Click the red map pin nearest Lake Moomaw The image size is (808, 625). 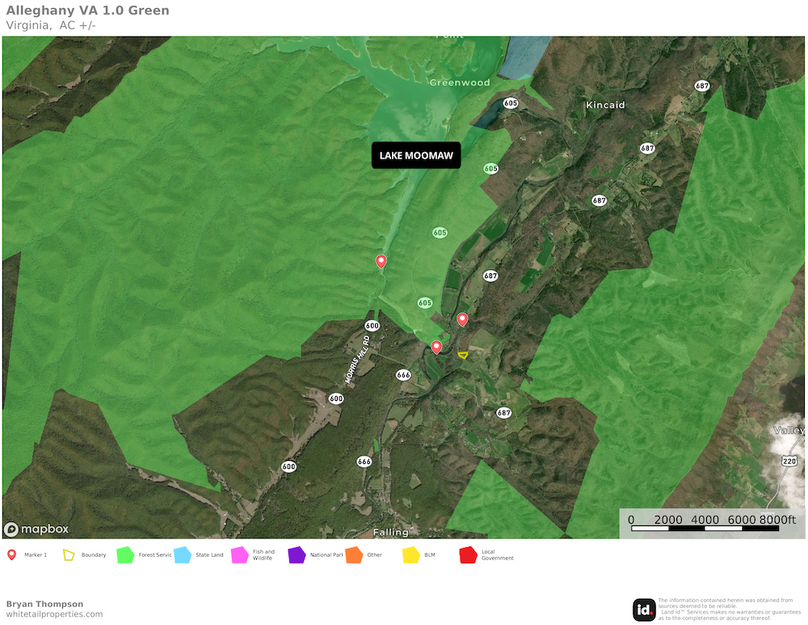pyautogui.click(x=381, y=260)
